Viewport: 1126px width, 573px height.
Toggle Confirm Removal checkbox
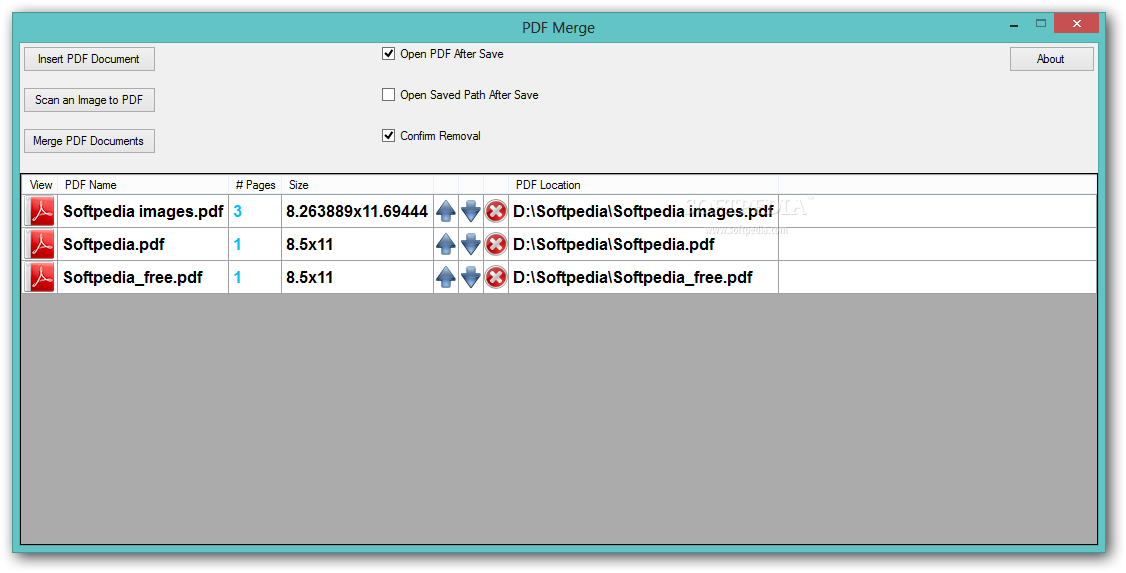pyautogui.click(x=388, y=136)
